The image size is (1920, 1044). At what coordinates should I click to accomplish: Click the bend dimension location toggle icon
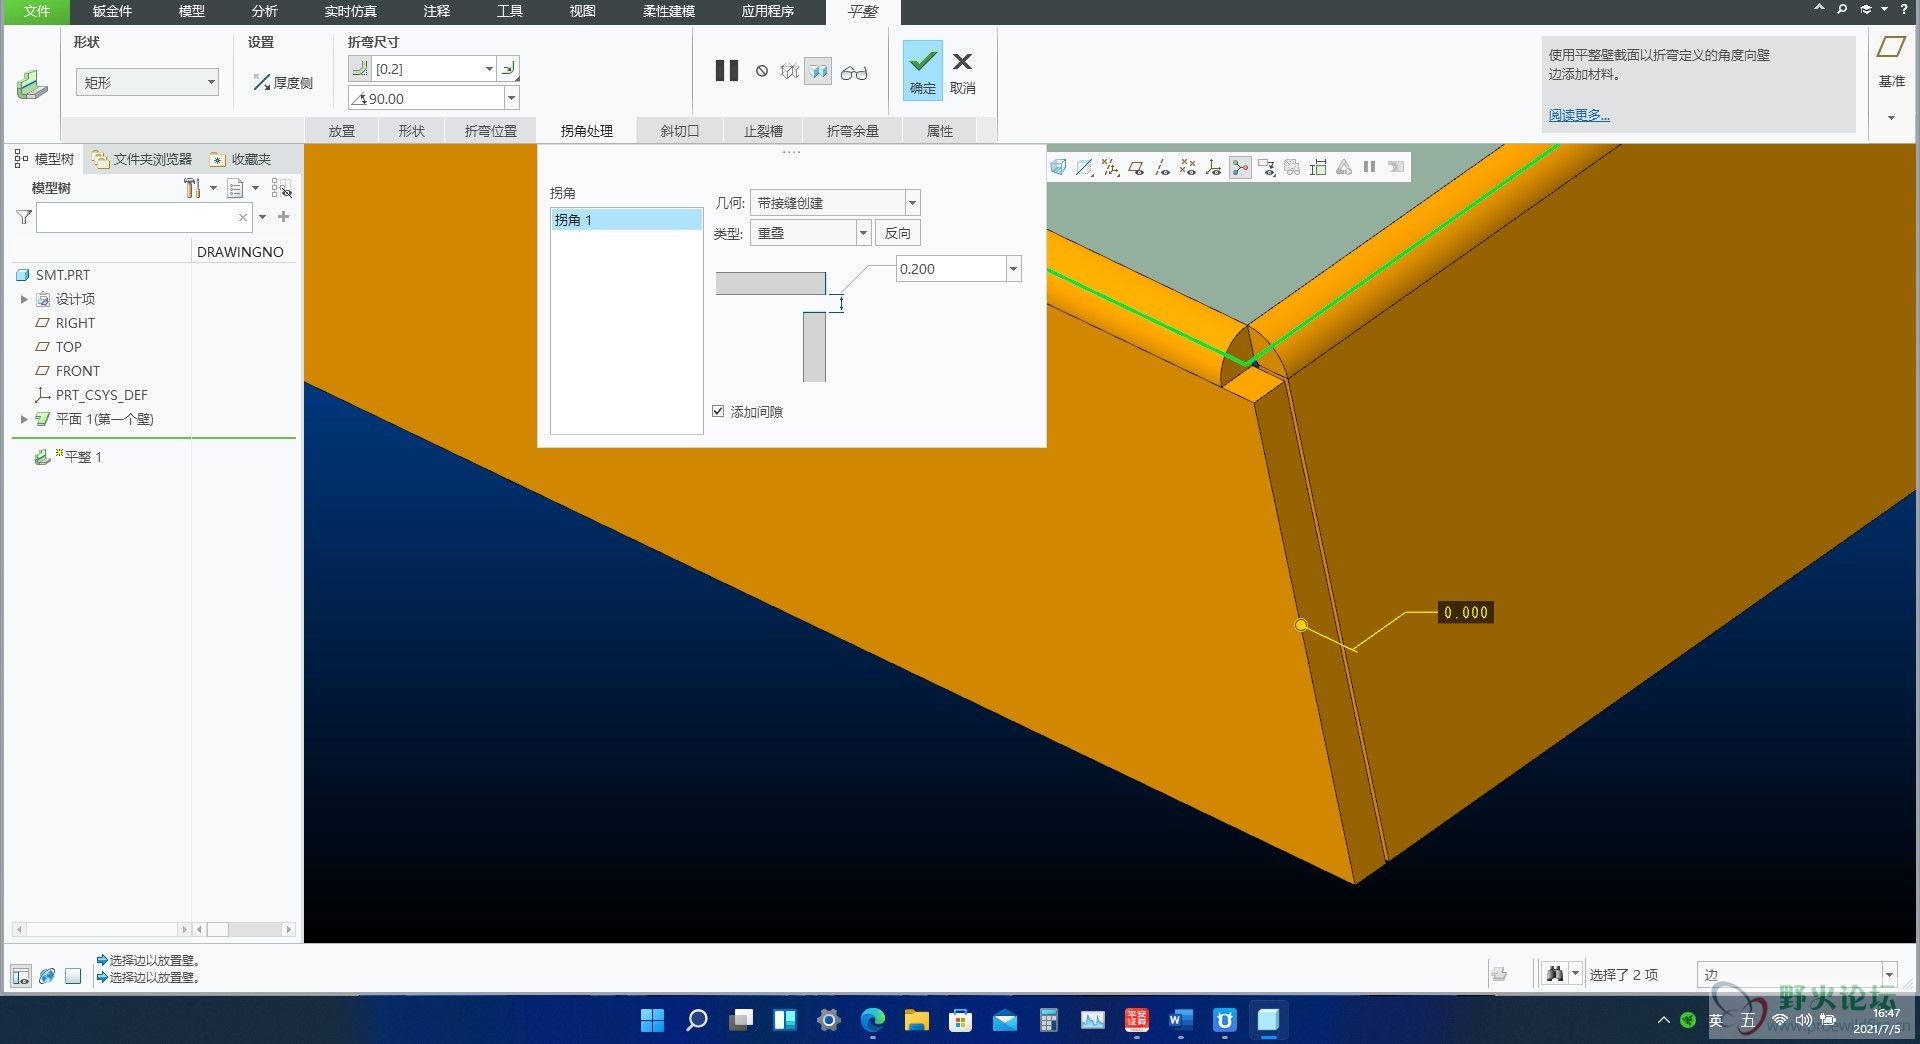click(509, 68)
